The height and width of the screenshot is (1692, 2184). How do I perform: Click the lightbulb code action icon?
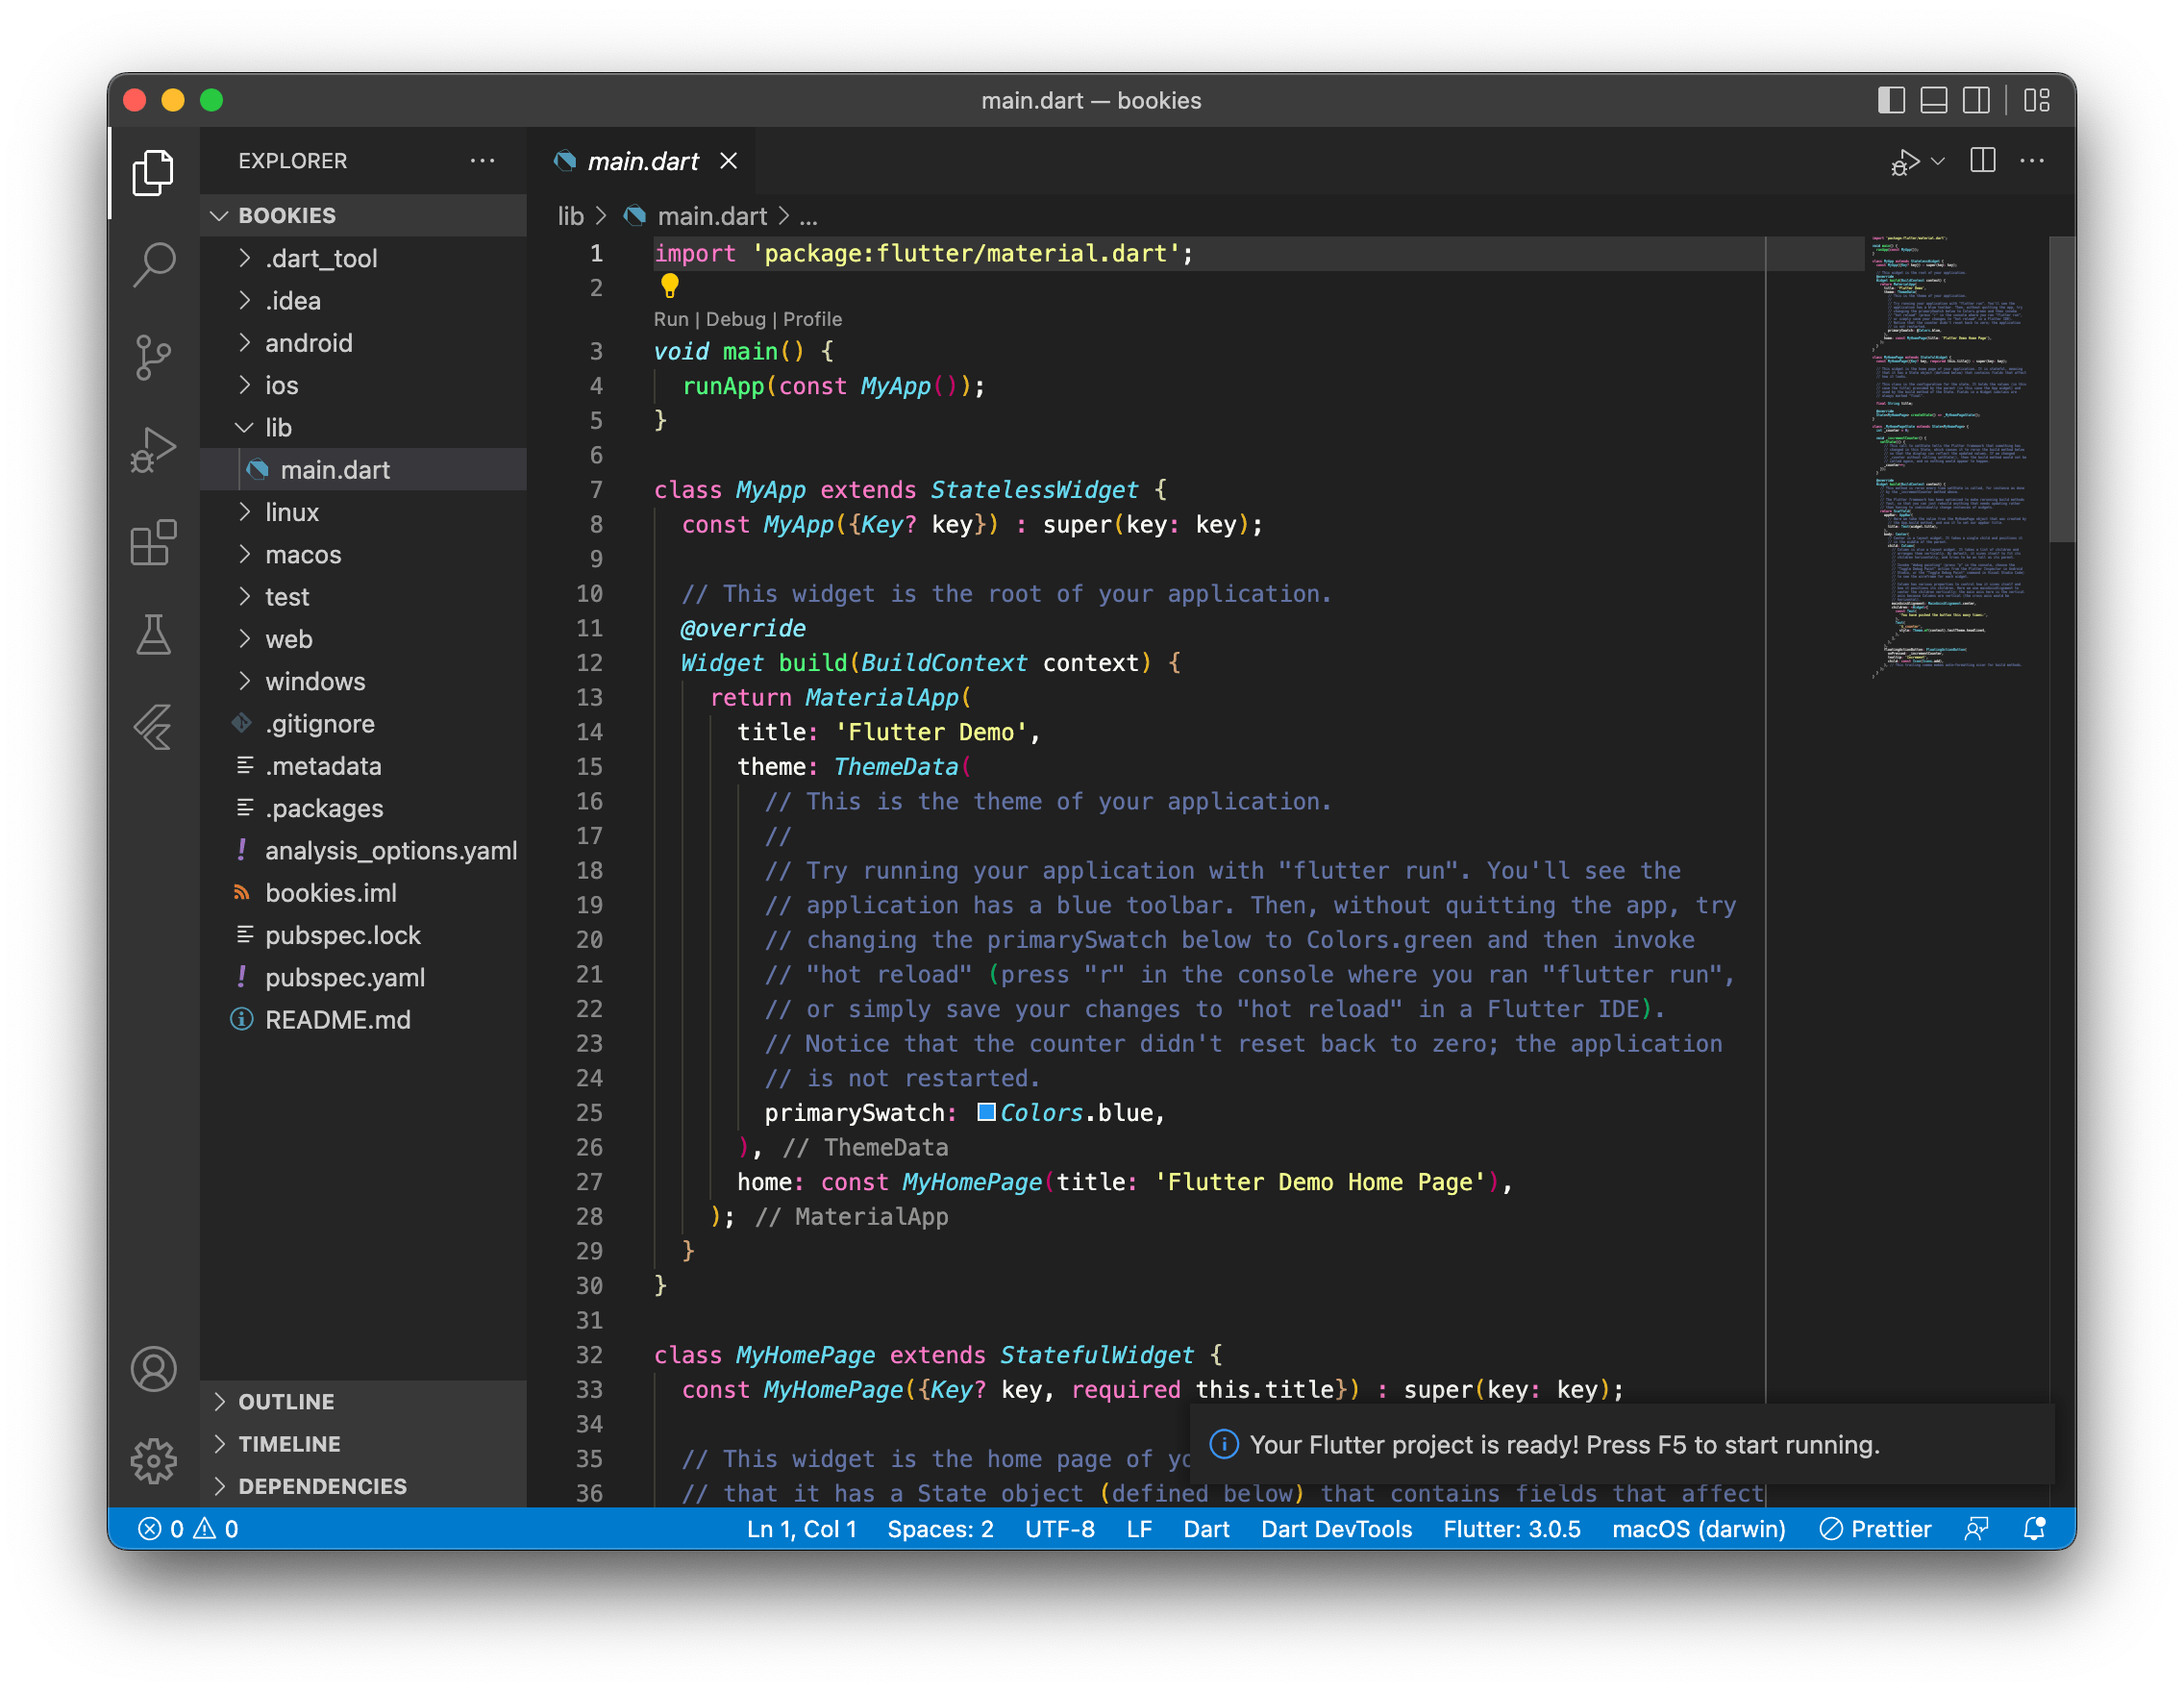click(670, 286)
